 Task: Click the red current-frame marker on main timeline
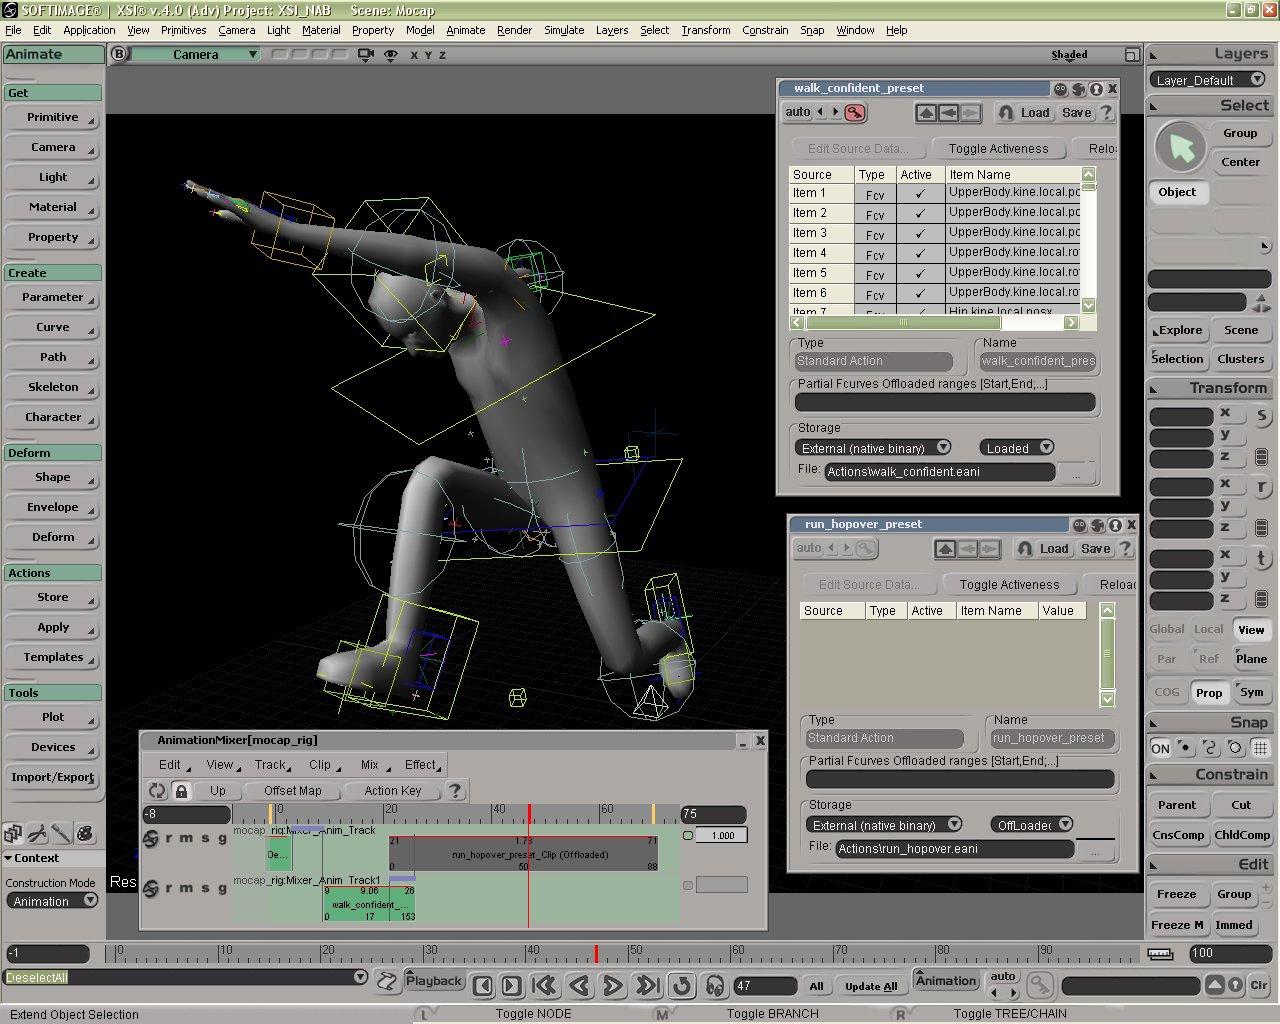click(596, 954)
